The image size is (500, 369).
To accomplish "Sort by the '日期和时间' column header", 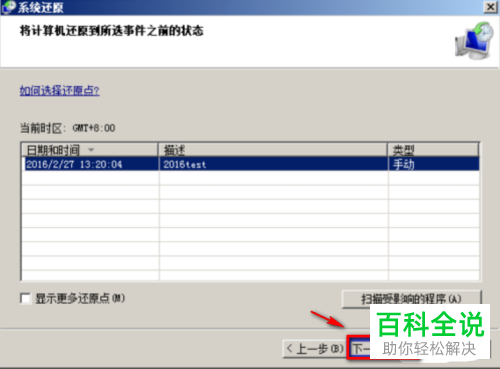I will coord(90,150).
